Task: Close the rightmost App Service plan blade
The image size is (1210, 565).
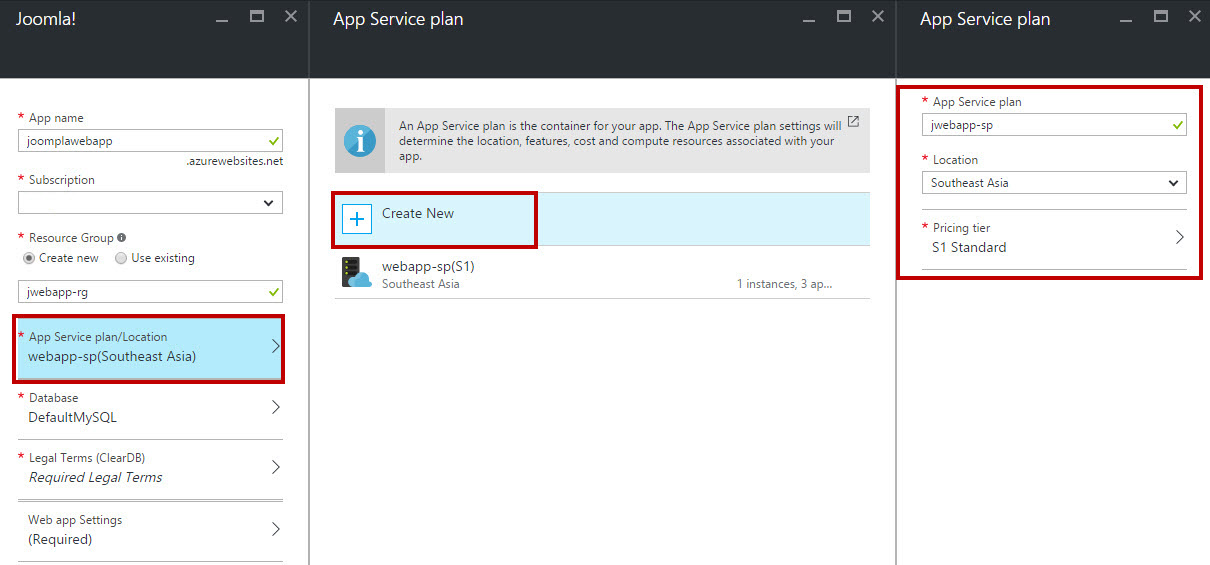Action: pyautogui.click(x=1193, y=16)
